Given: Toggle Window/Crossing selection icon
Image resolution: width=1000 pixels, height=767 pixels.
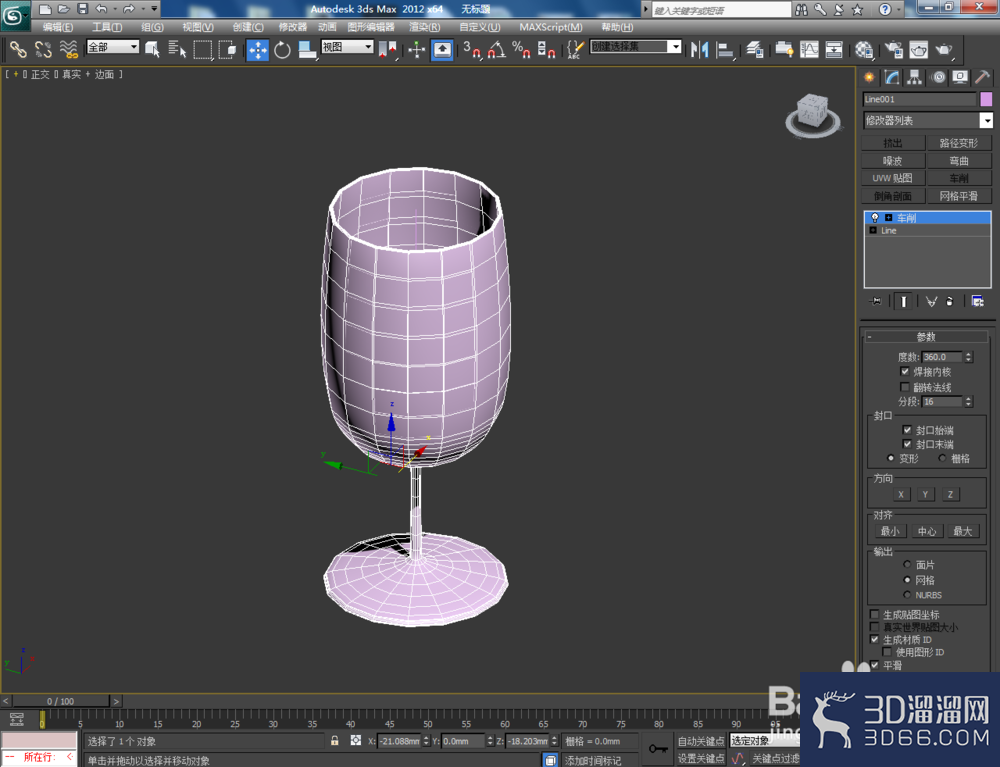Looking at the screenshot, I should (226, 49).
